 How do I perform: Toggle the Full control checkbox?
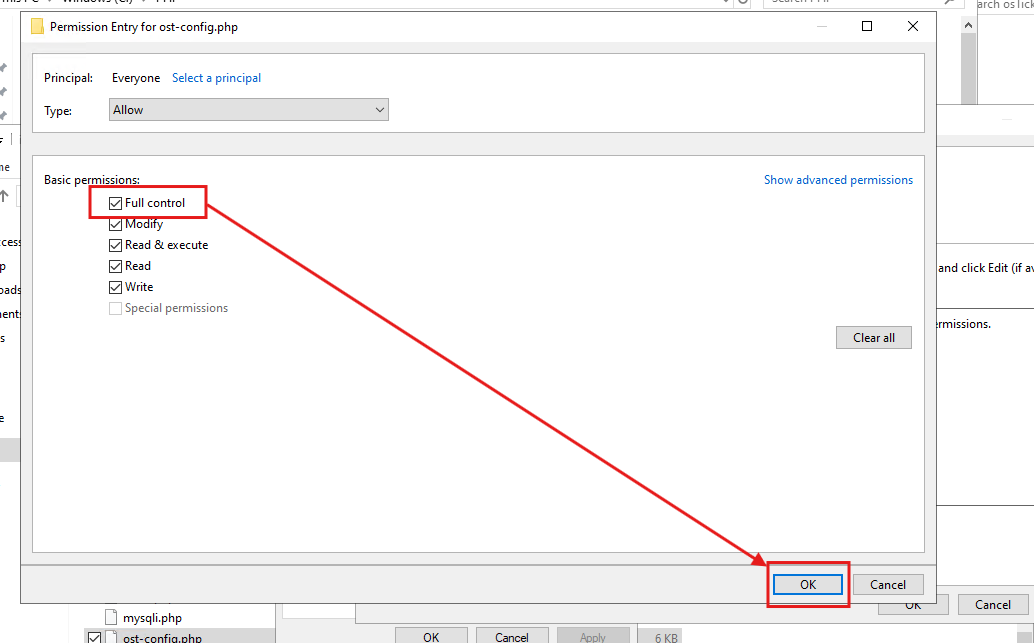coord(115,203)
